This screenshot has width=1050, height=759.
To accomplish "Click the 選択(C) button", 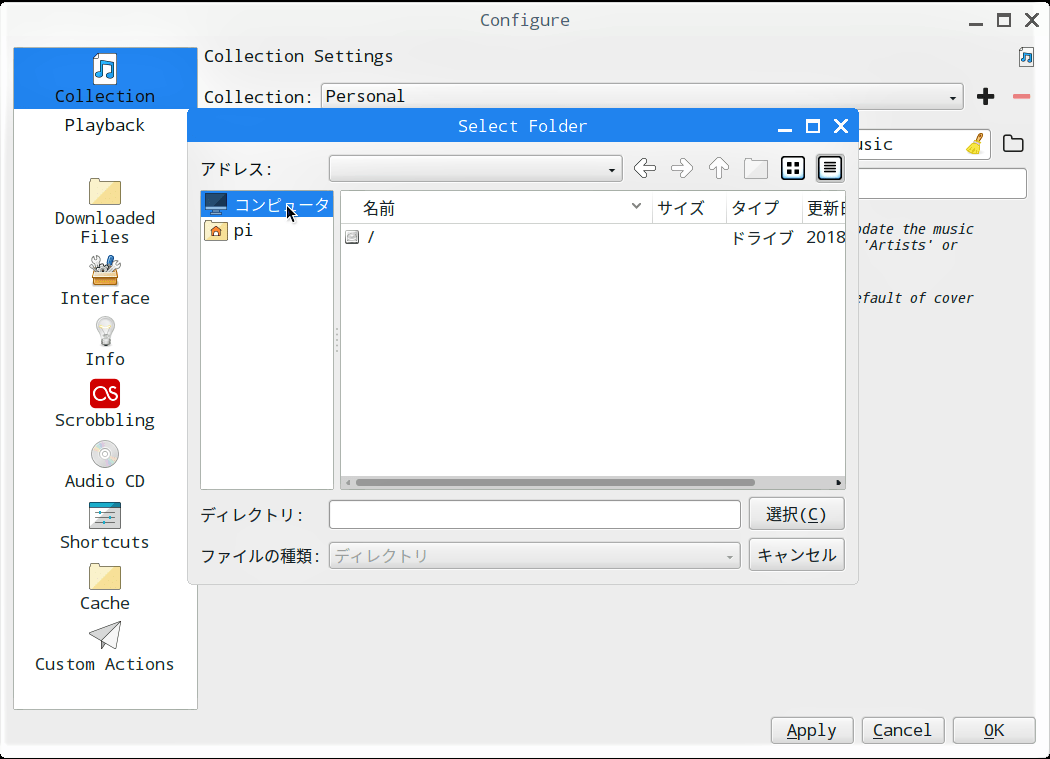I will pyautogui.click(x=796, y=514).
